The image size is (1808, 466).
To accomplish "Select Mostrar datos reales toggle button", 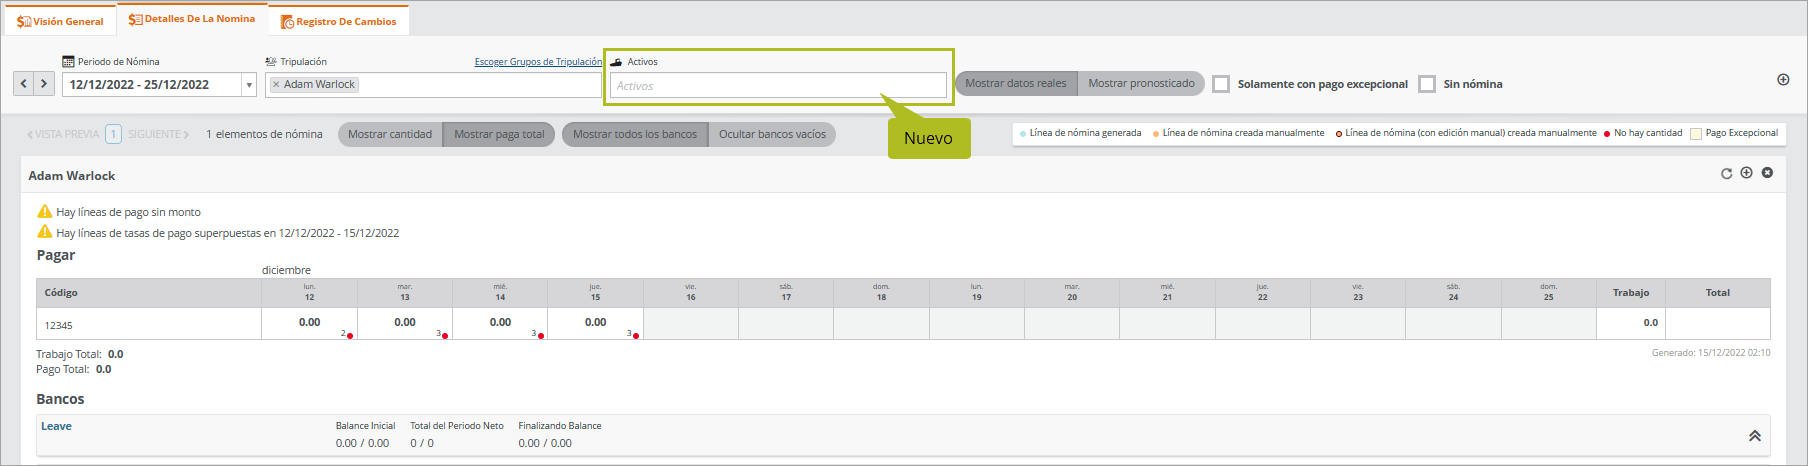I will point(1016,84).
